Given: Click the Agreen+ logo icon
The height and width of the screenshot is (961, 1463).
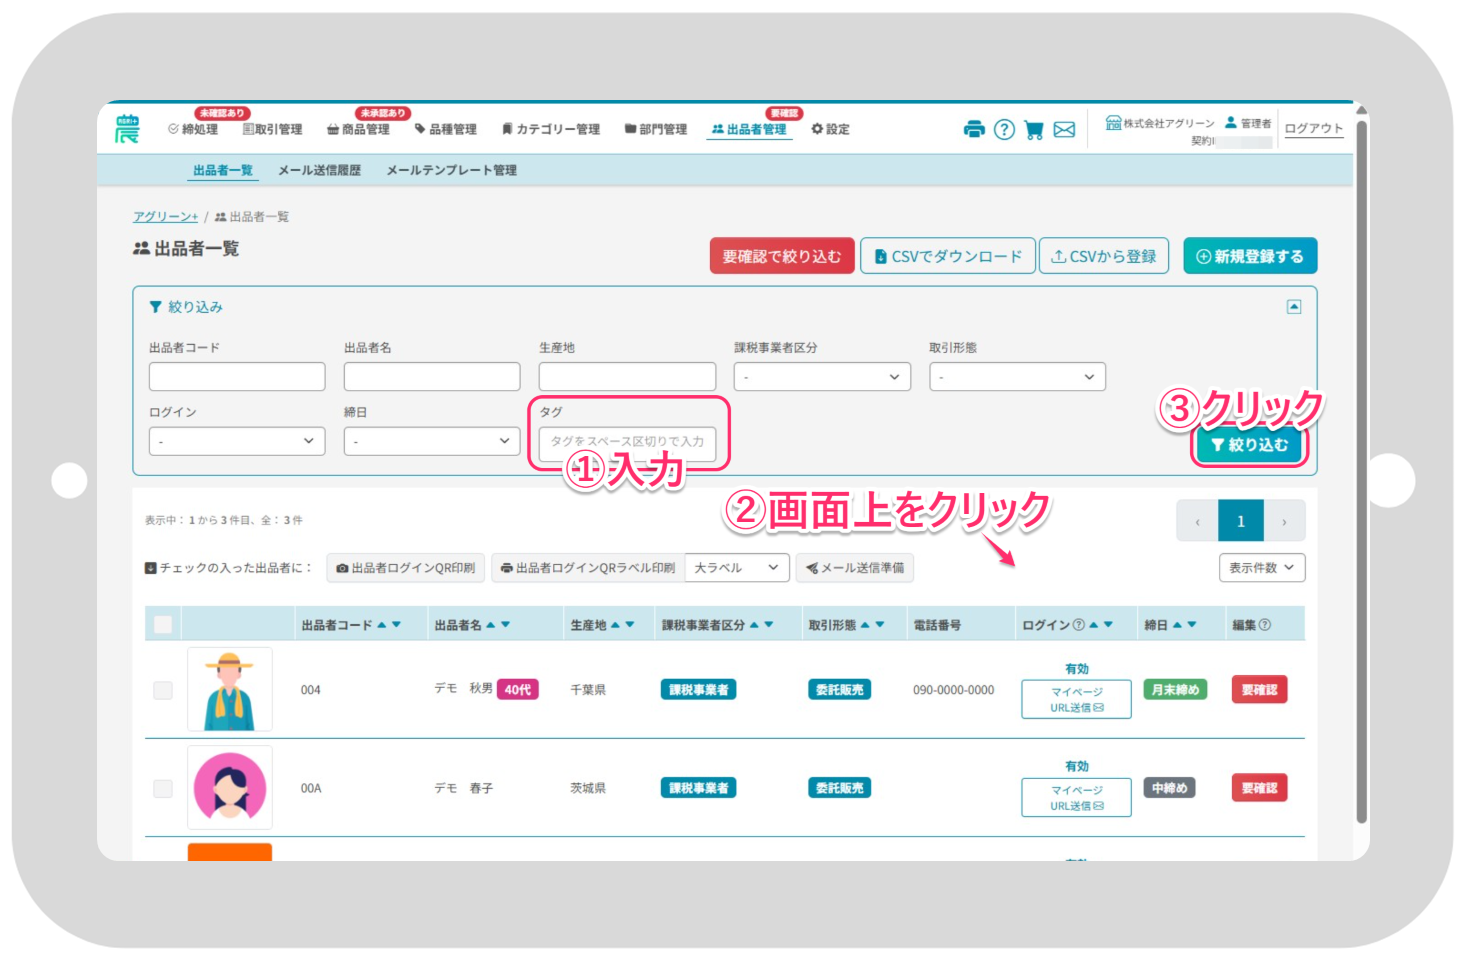Looking at the screenshot, I should 127,129.
